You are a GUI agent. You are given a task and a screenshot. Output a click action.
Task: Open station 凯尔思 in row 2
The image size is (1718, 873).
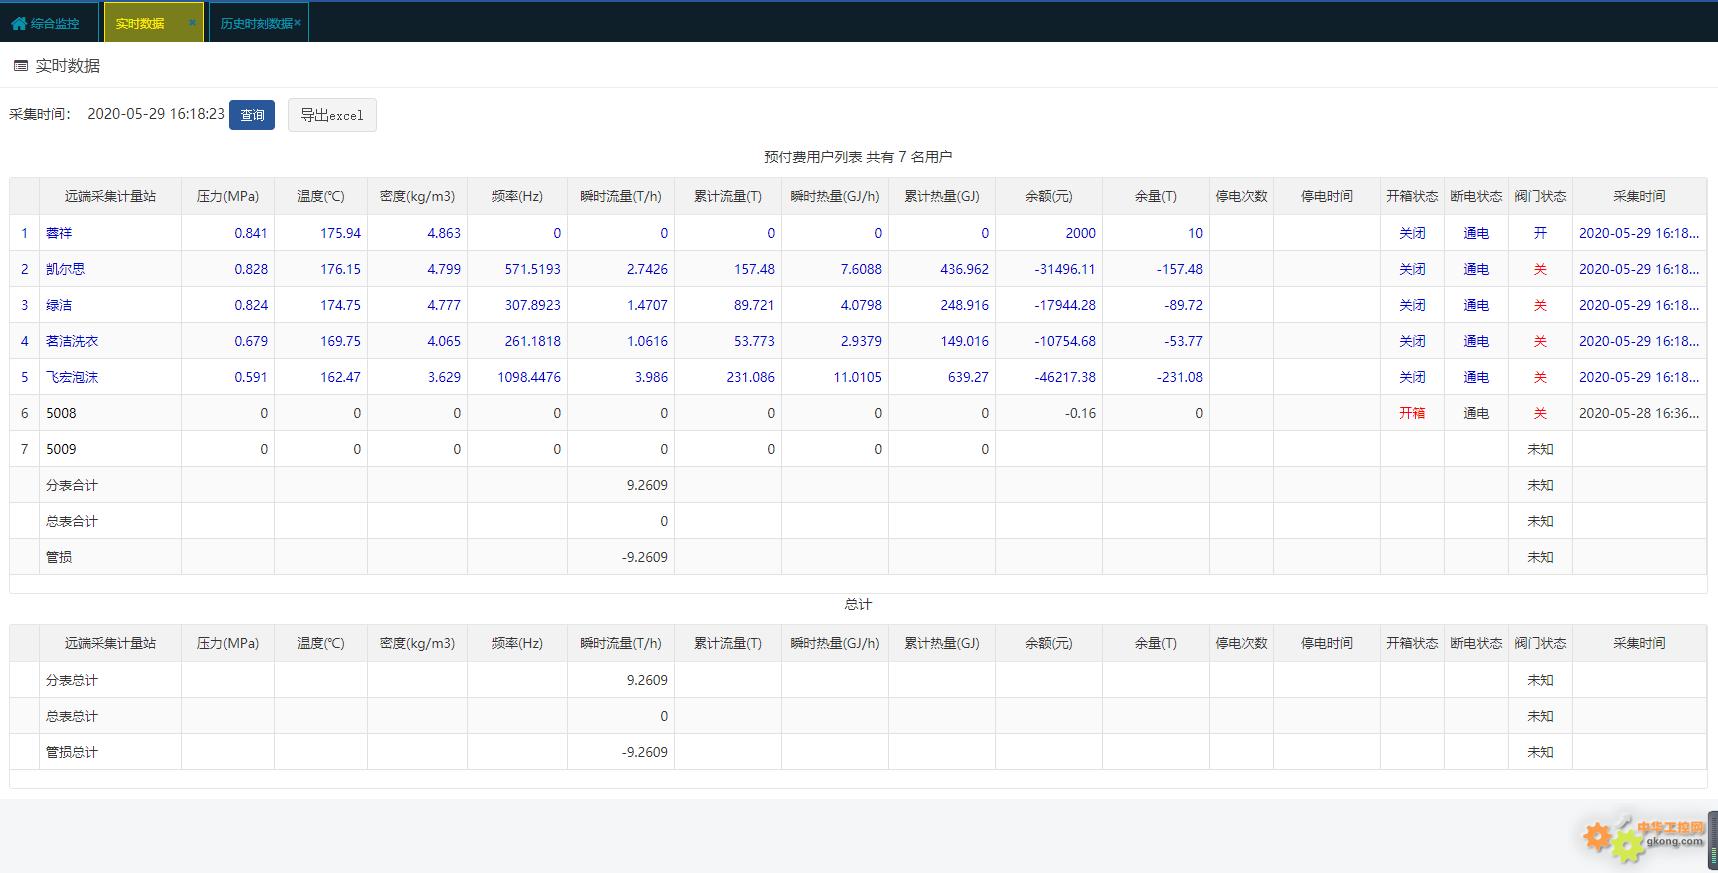tap(65, 269)
